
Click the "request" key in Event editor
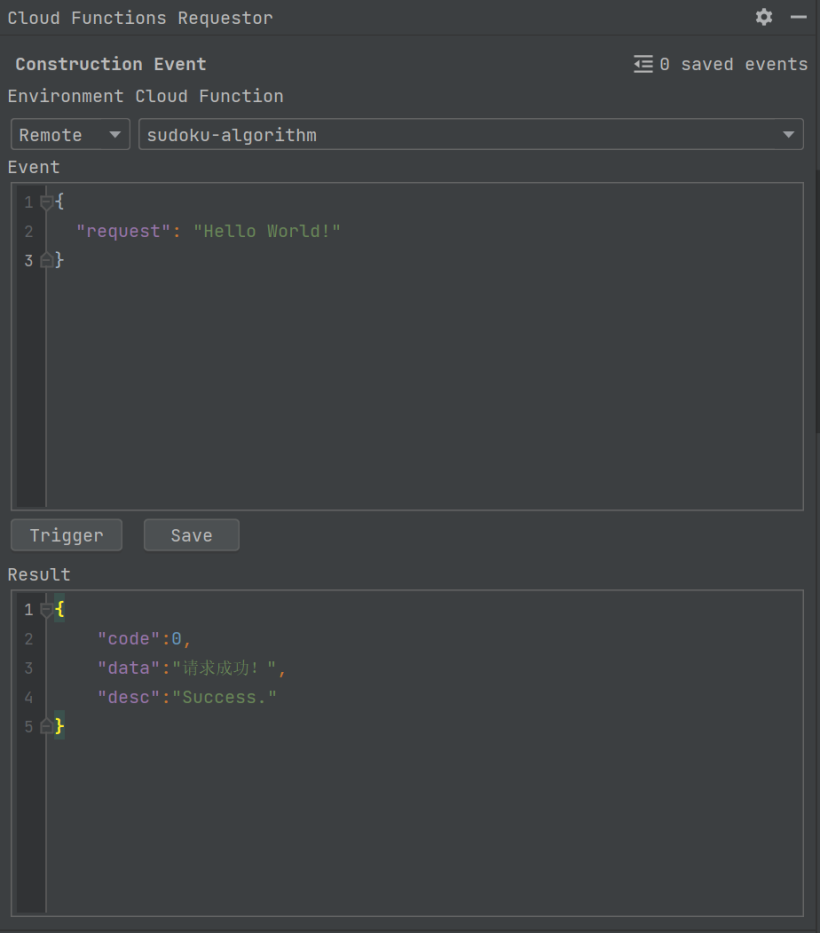tap(123, 231)
